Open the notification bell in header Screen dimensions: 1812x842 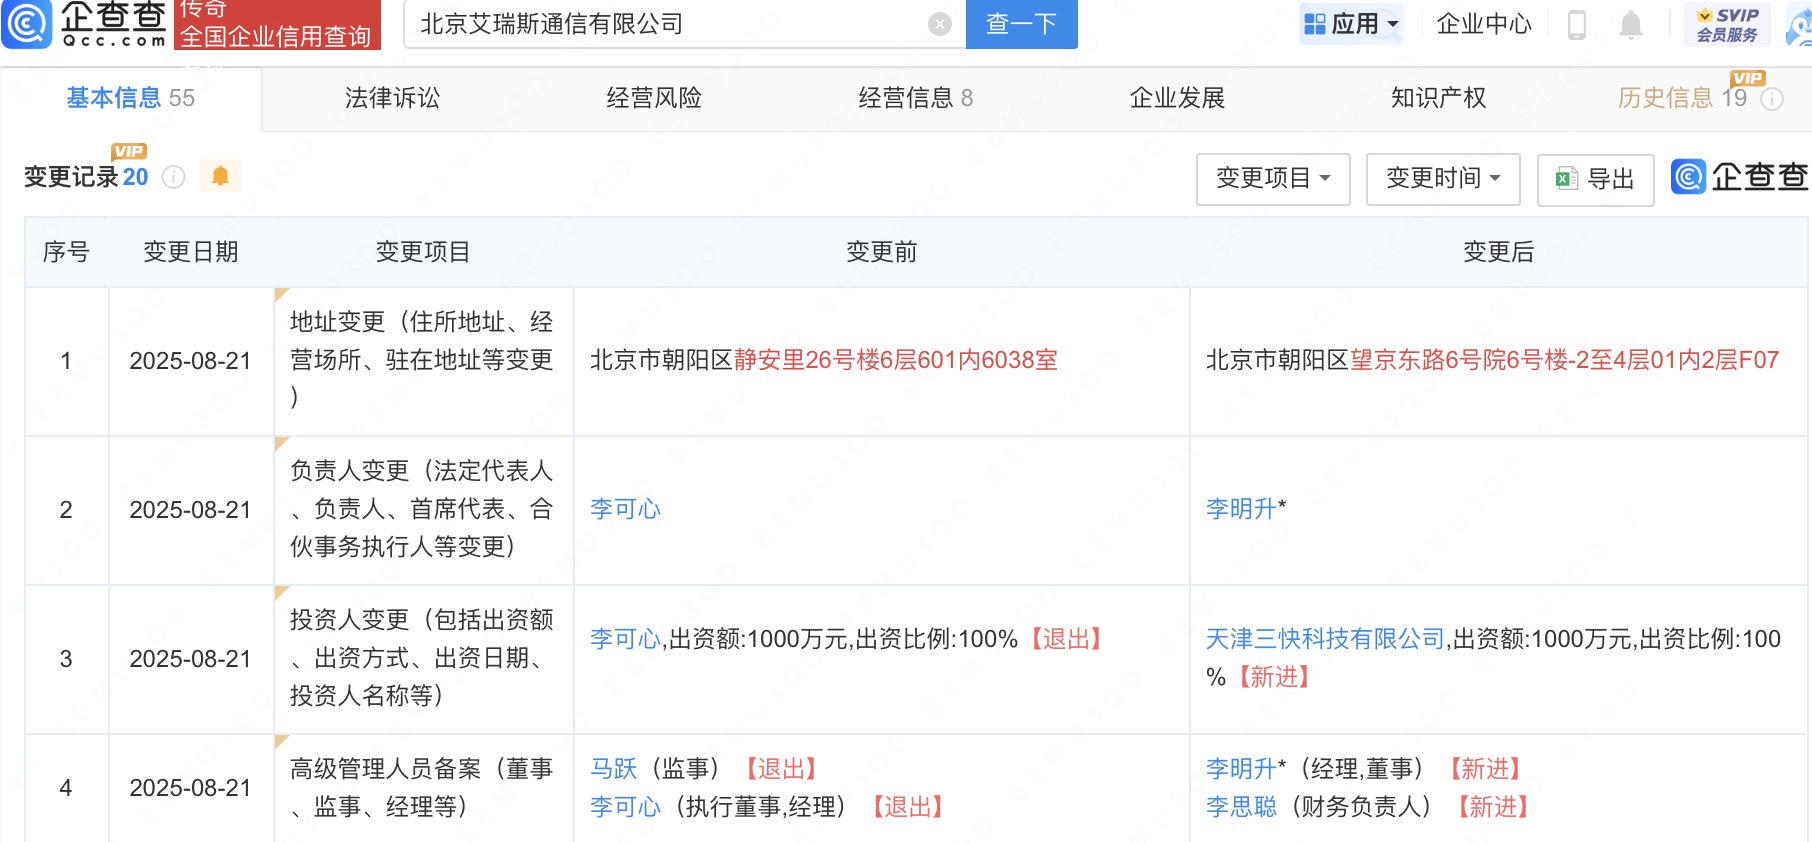tap(1631, 24)
